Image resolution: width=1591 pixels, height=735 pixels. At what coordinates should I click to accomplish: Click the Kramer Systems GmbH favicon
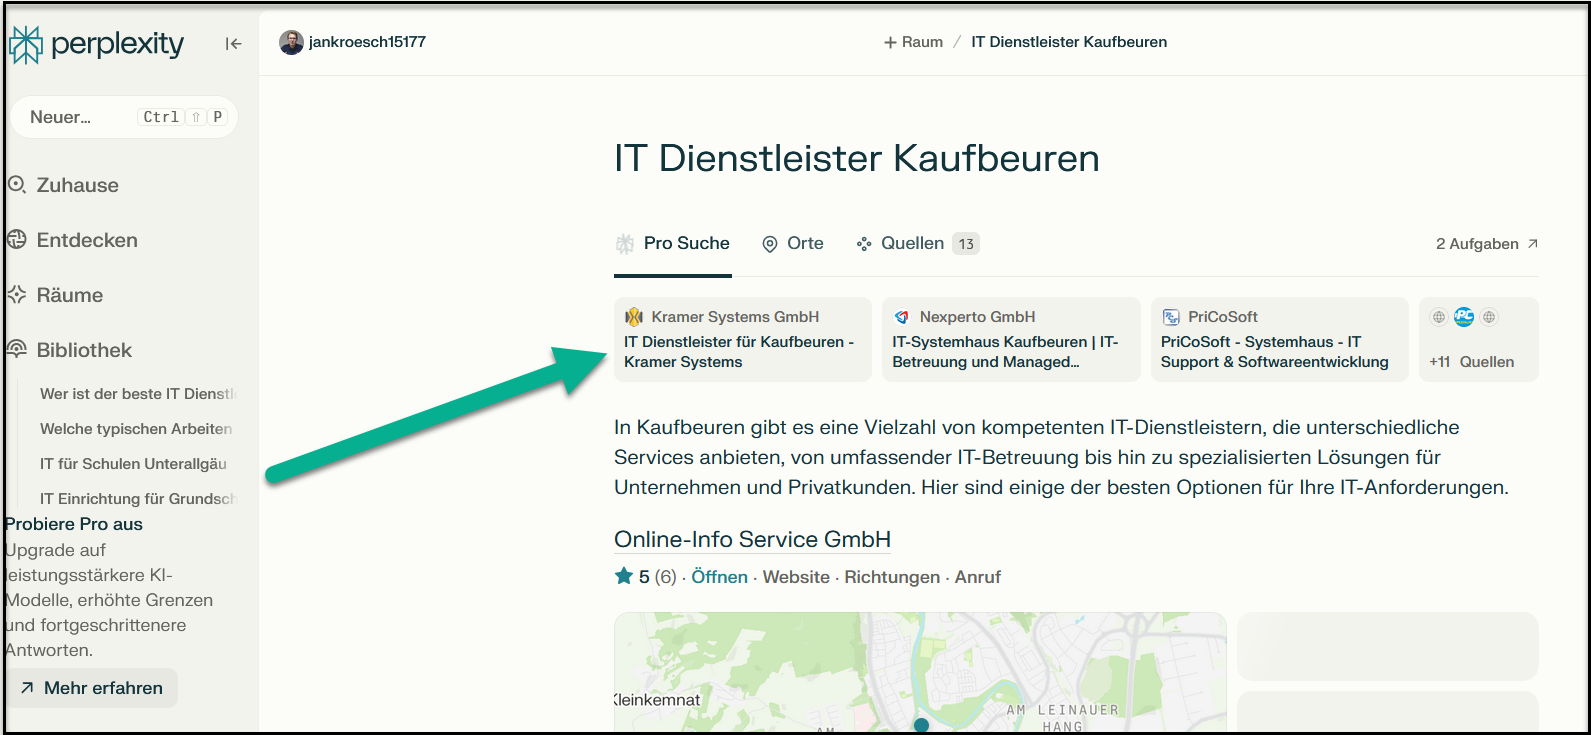[634, 317]
